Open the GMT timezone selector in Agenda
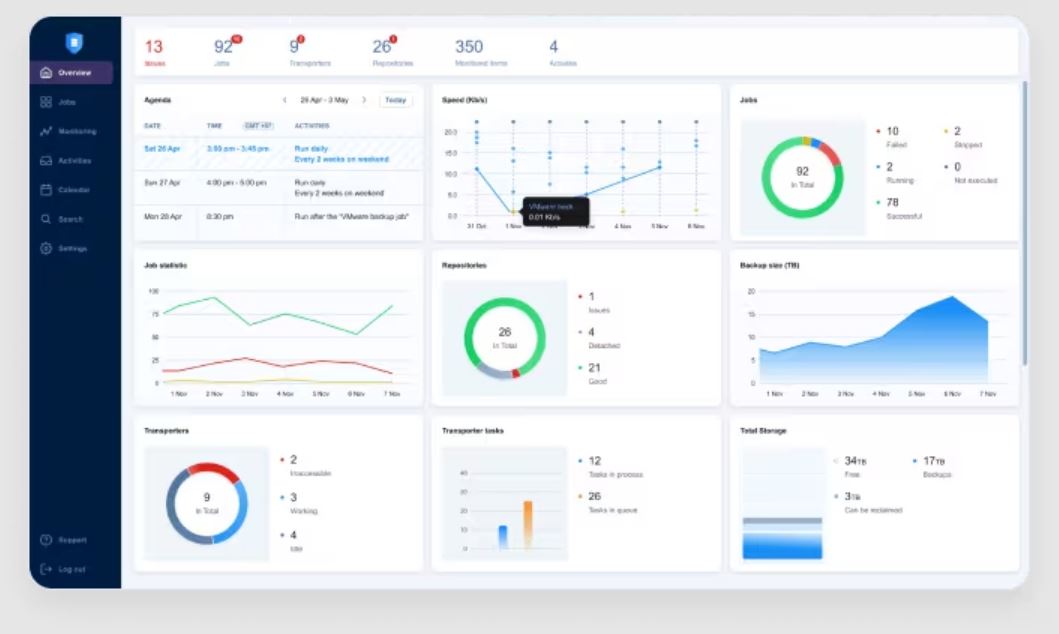 pos(258,126)
